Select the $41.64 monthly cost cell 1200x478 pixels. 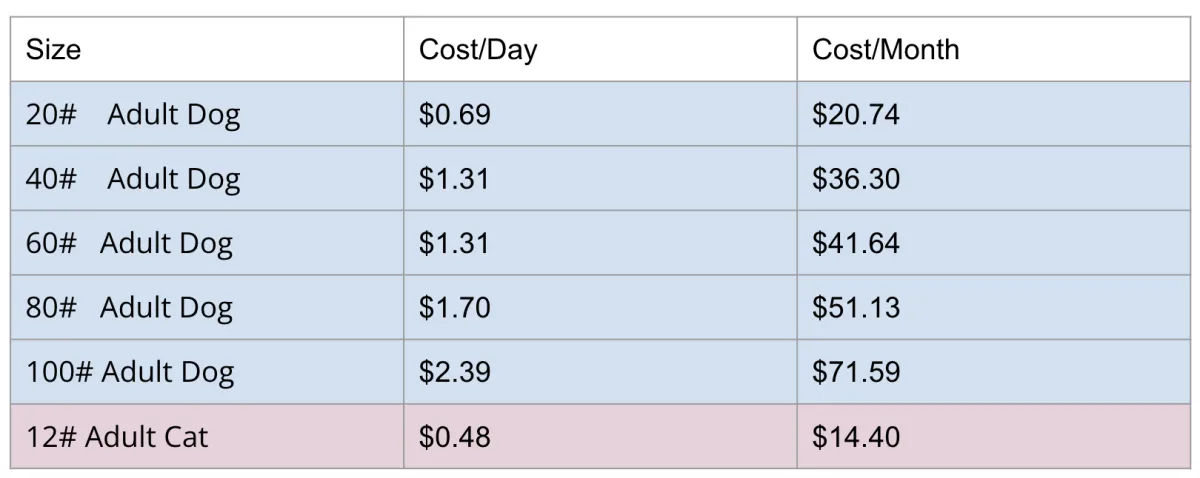(x=993, y=243)
